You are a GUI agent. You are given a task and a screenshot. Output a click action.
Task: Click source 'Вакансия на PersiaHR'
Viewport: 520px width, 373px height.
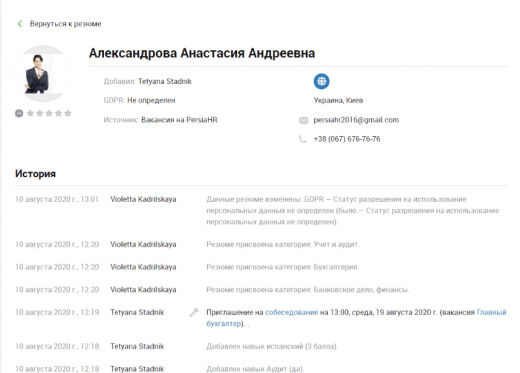(179, 120)
